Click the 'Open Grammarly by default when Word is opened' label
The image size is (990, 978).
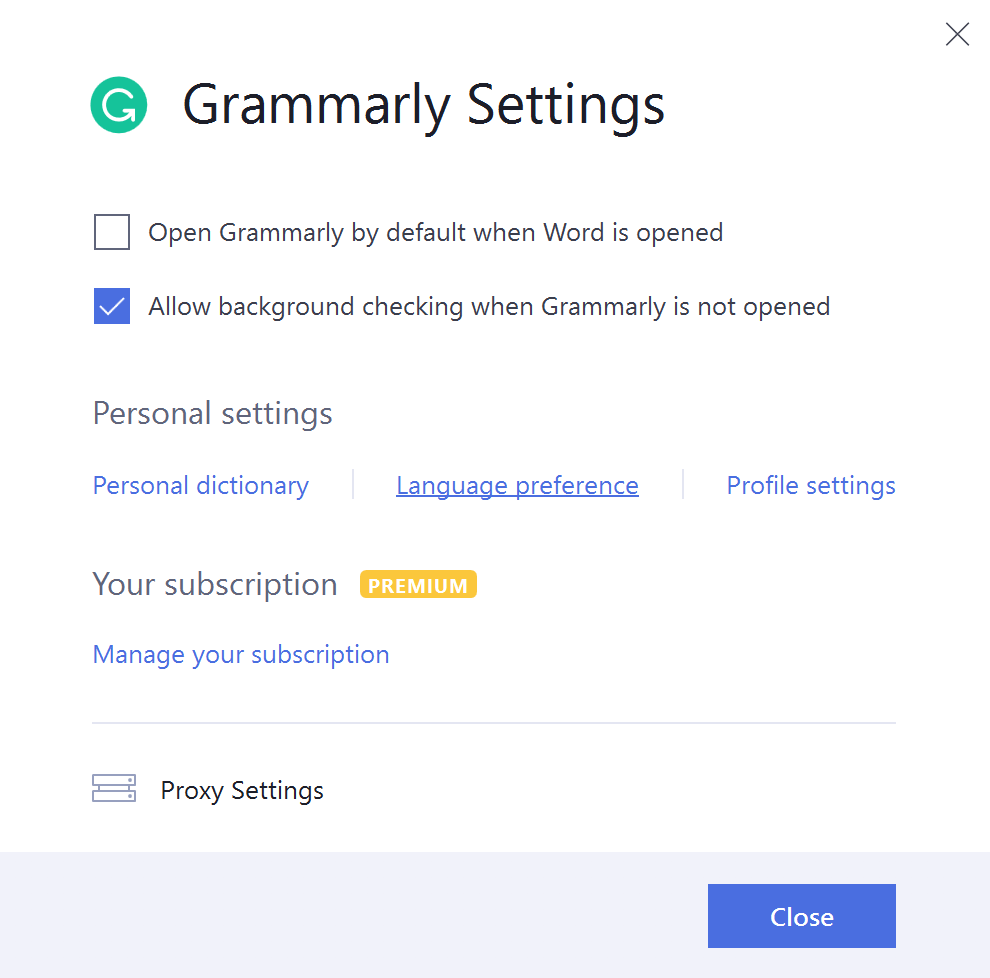[435, 233]
